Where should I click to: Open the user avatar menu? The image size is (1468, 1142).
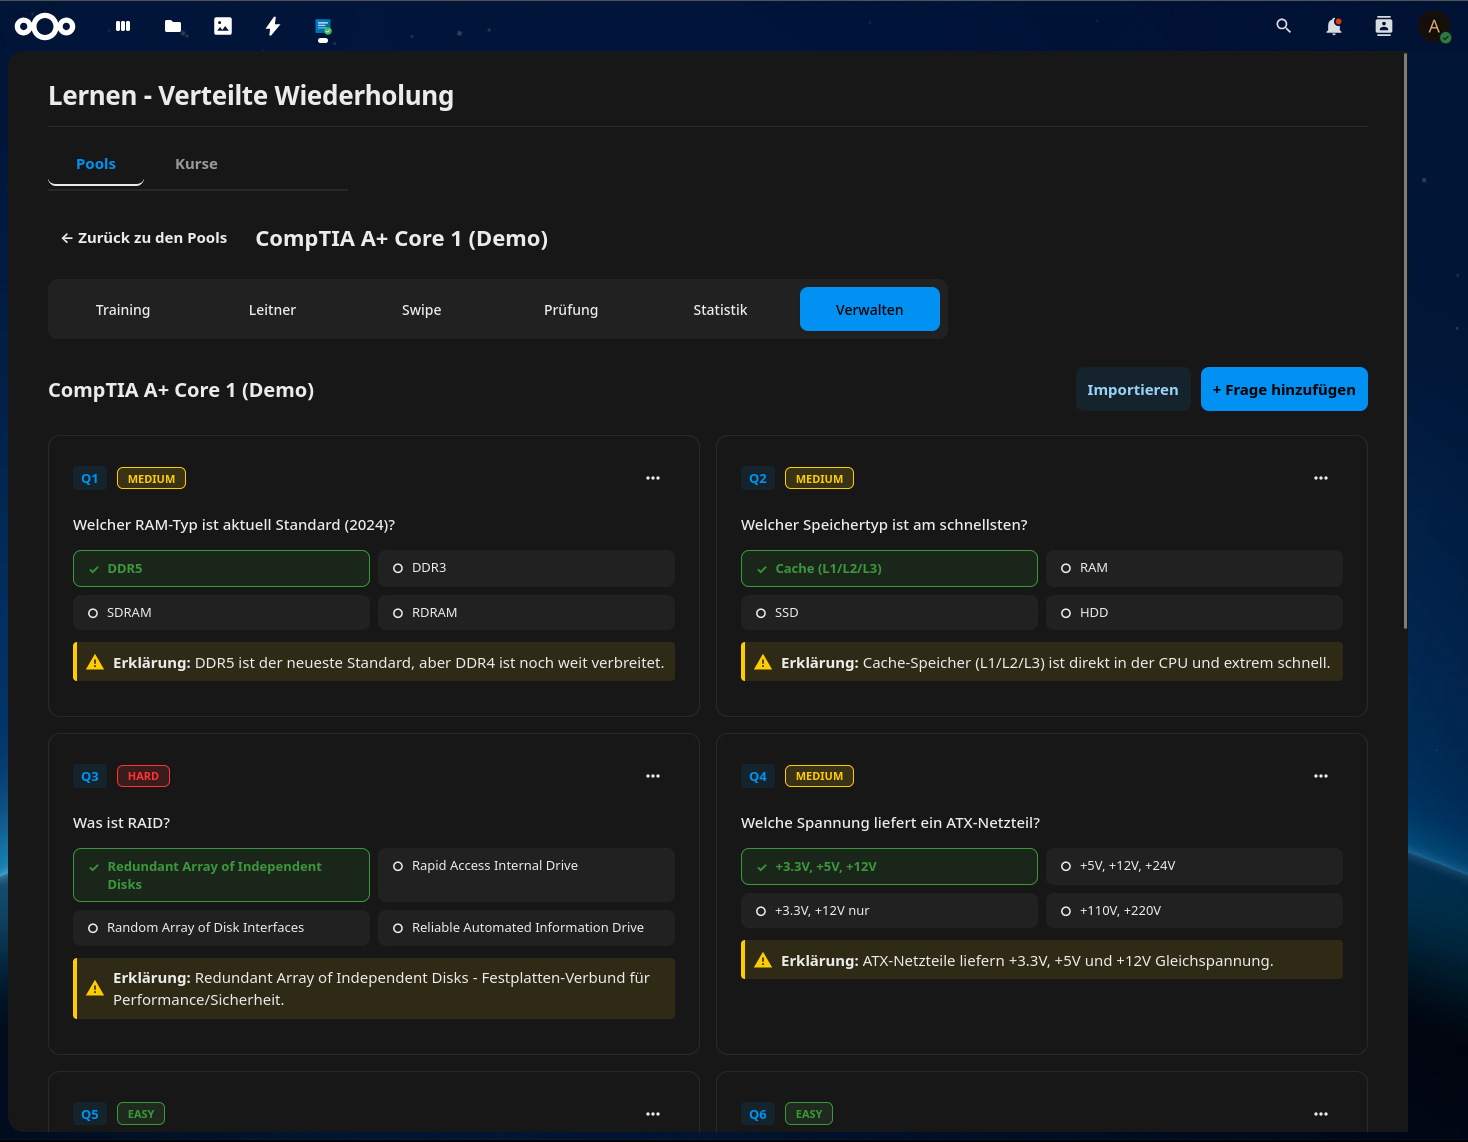[1435, 26]
